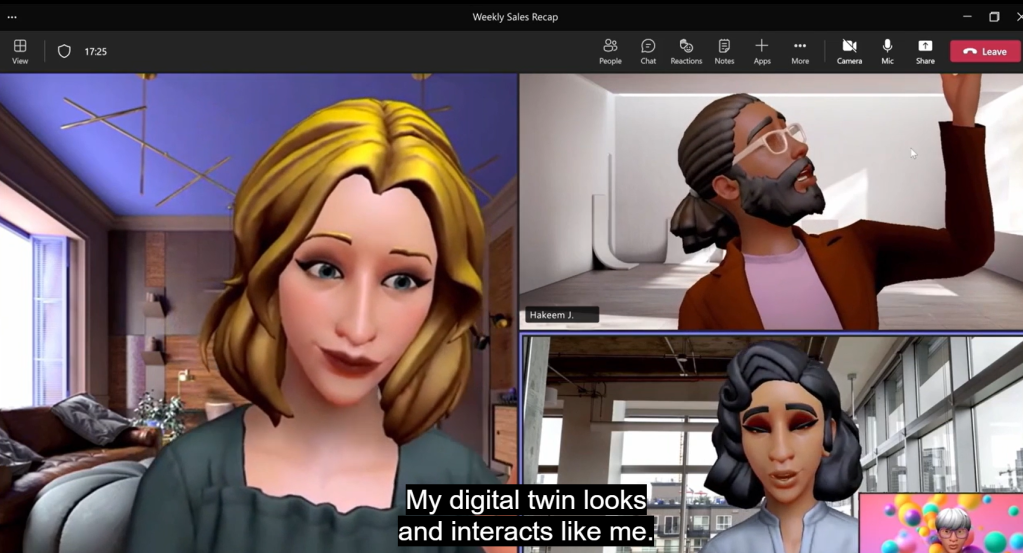Open the Reactions menu
This screenshot has height=553, width=1023.
point(686,51)
